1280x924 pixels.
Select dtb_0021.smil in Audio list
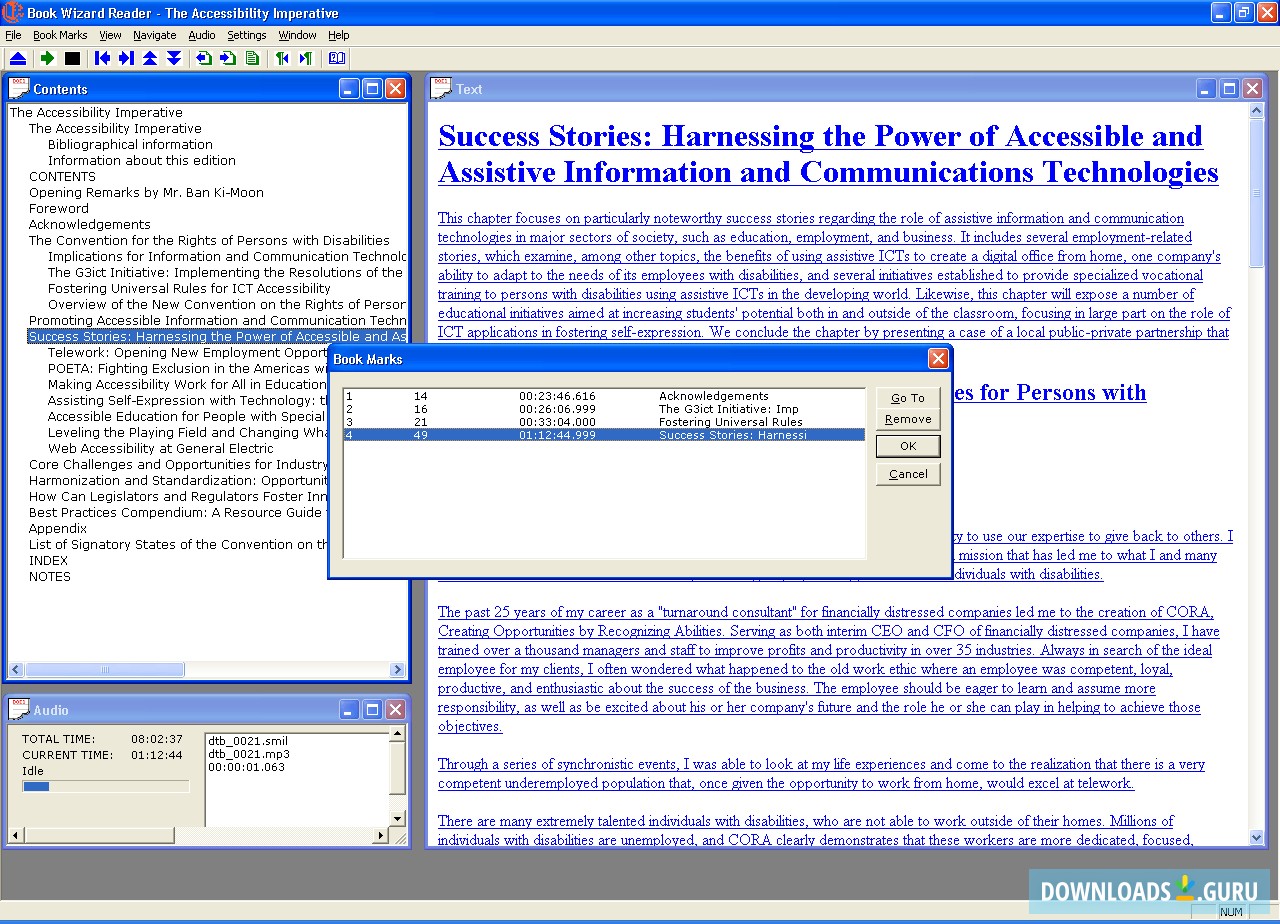(x=248, y=741)
